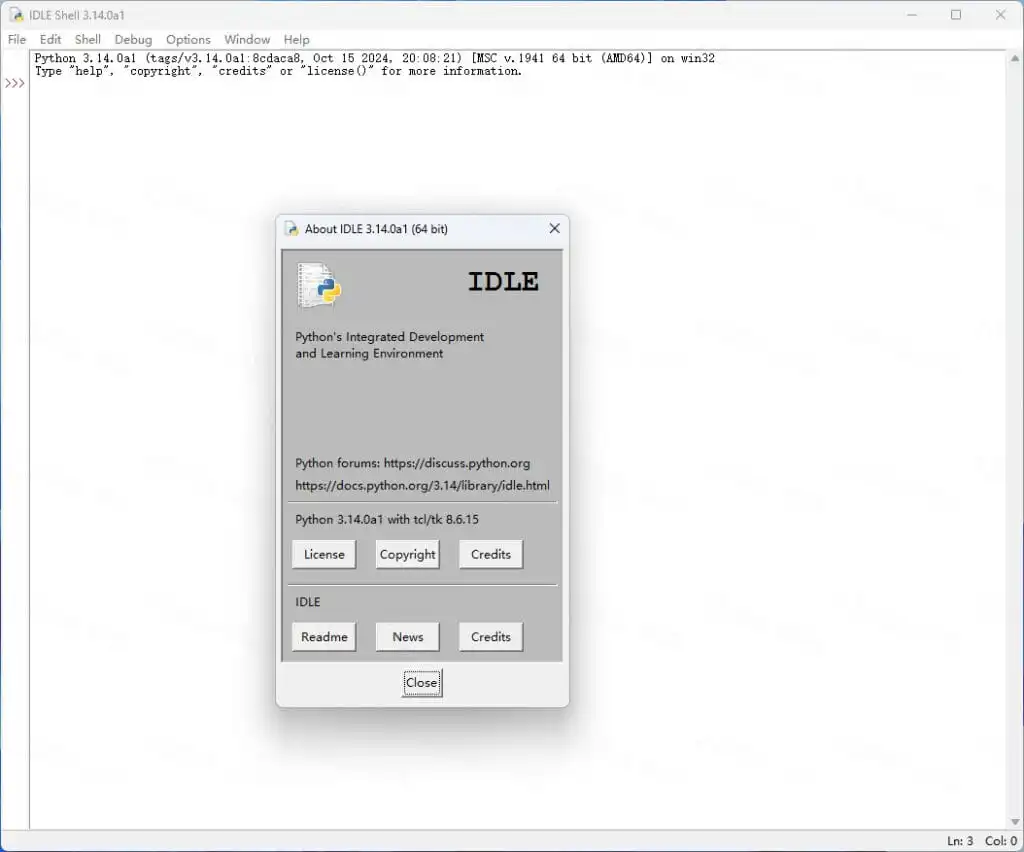The height and width of the screenshot is (852, 1024).
Task: Open the IDLE Readme
Action: tap(324, 637)
